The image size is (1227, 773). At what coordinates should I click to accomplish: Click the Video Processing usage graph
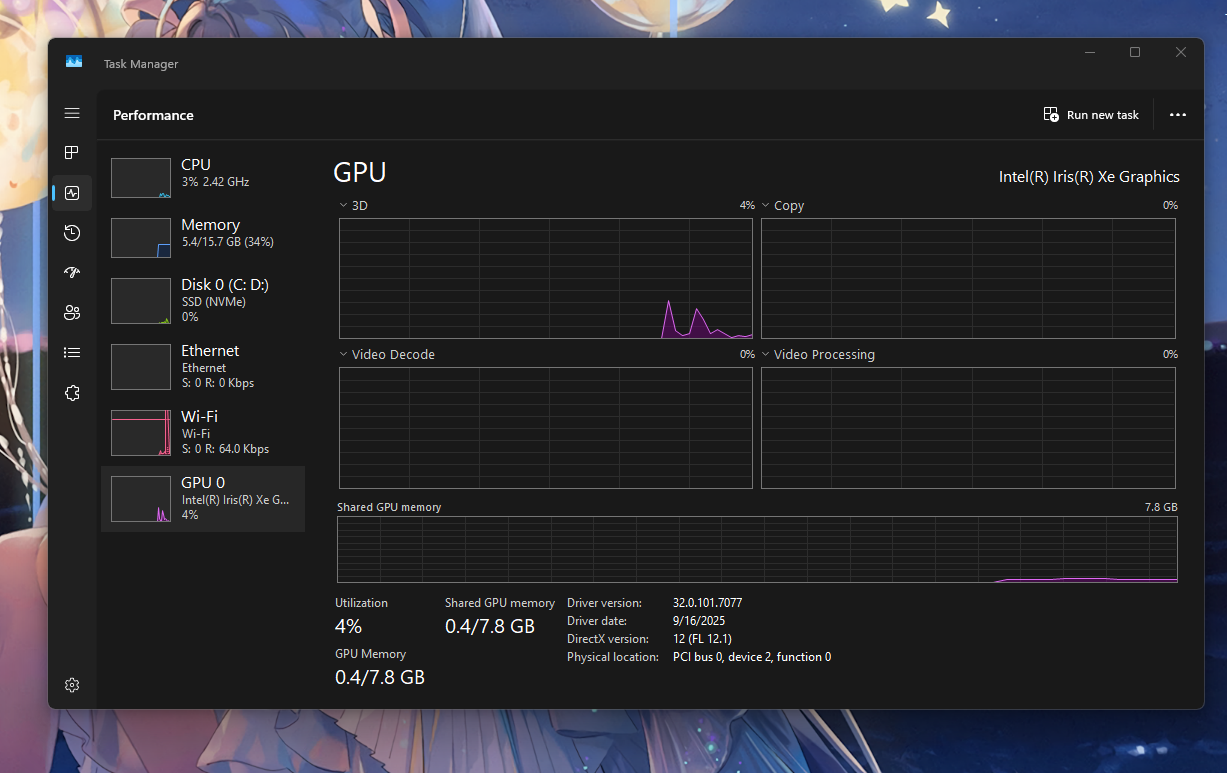[x=968, y=428]
